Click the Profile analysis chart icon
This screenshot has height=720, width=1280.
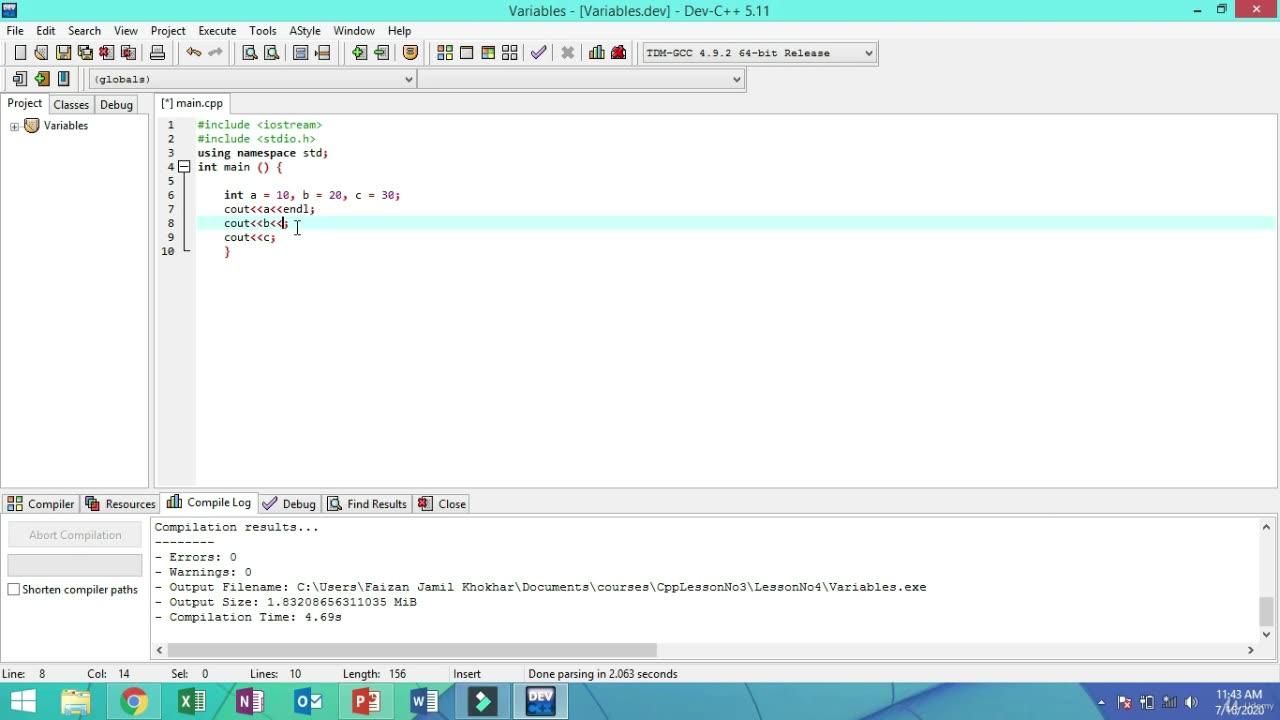597,53
